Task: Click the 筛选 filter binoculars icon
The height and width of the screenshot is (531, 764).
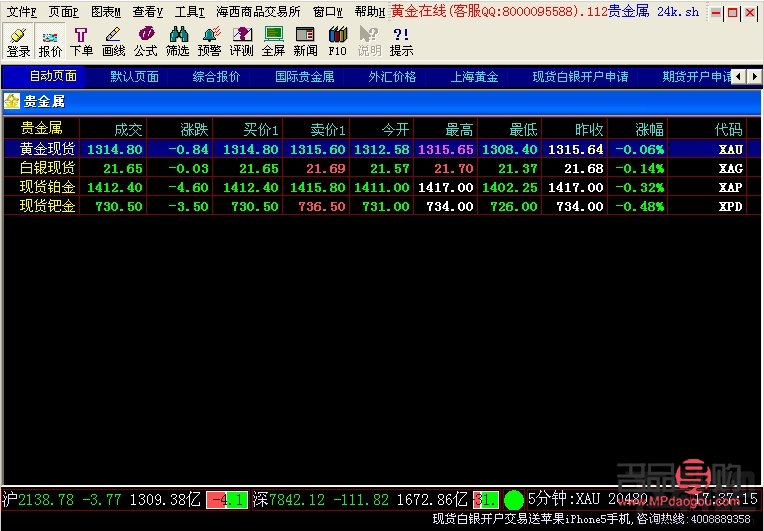Action: pyautogui.click(x=177, y=42)
